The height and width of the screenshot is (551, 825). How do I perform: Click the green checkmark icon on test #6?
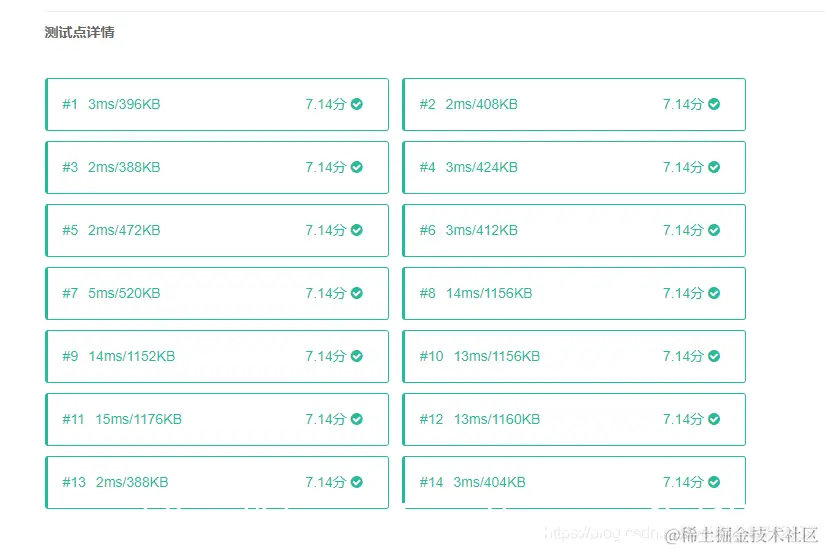714,230
